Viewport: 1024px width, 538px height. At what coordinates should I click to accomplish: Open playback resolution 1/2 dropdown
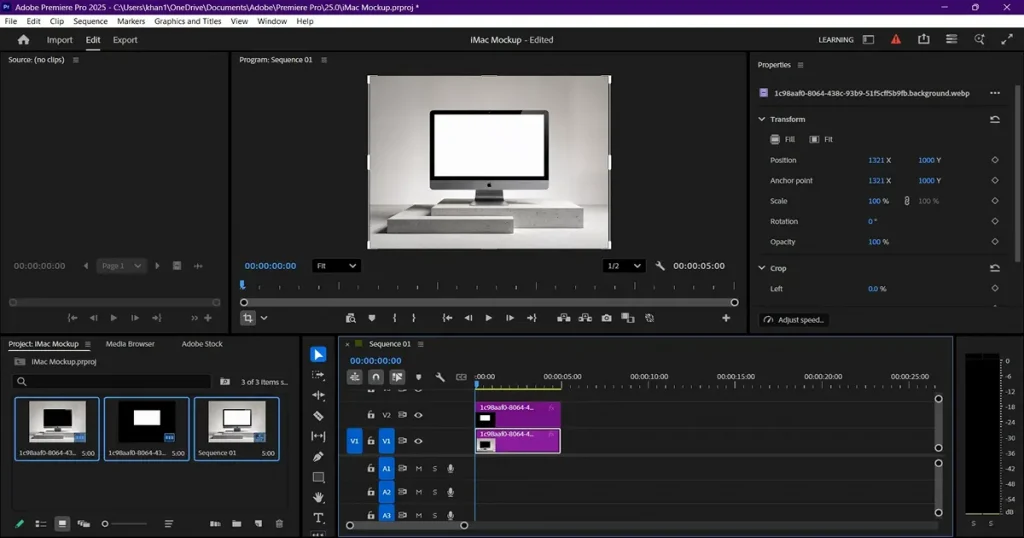pyautogui.click(x=623, y=266)
